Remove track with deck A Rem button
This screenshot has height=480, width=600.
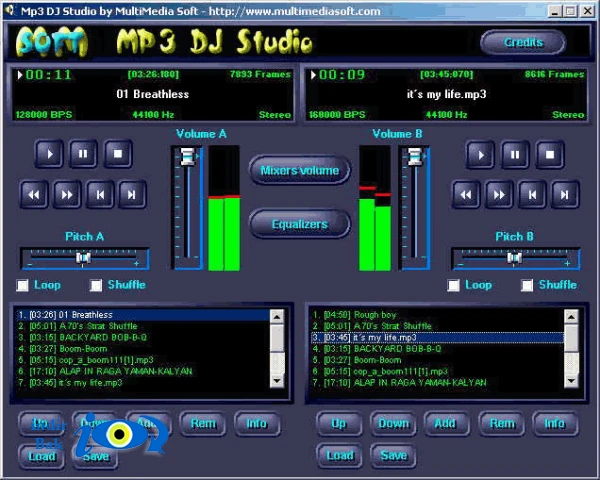[x=203, y=423]
